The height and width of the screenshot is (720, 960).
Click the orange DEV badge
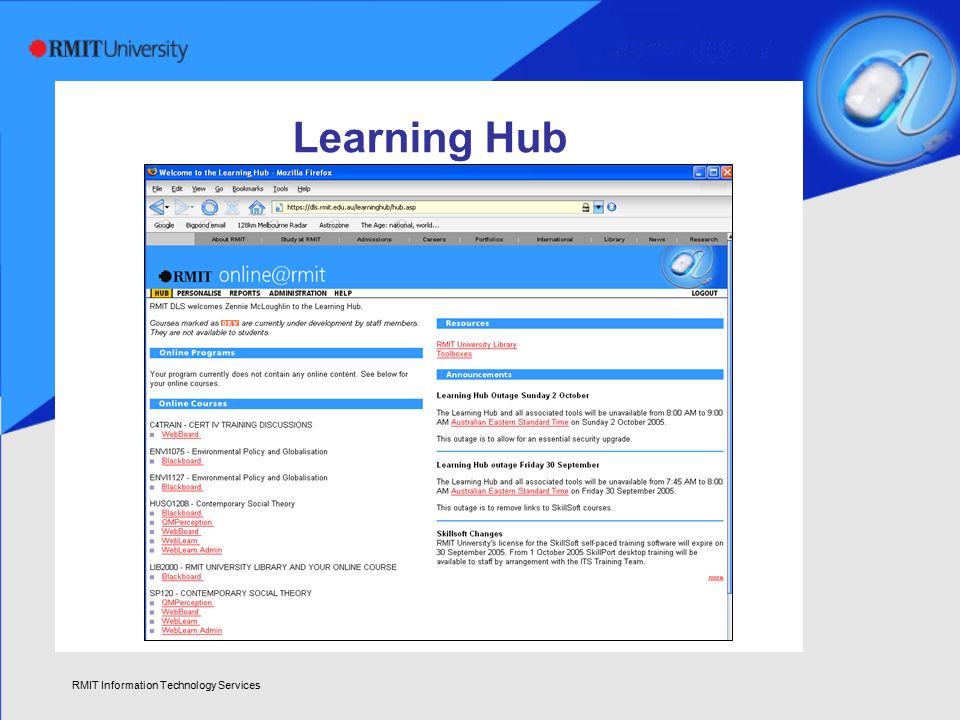230,323
